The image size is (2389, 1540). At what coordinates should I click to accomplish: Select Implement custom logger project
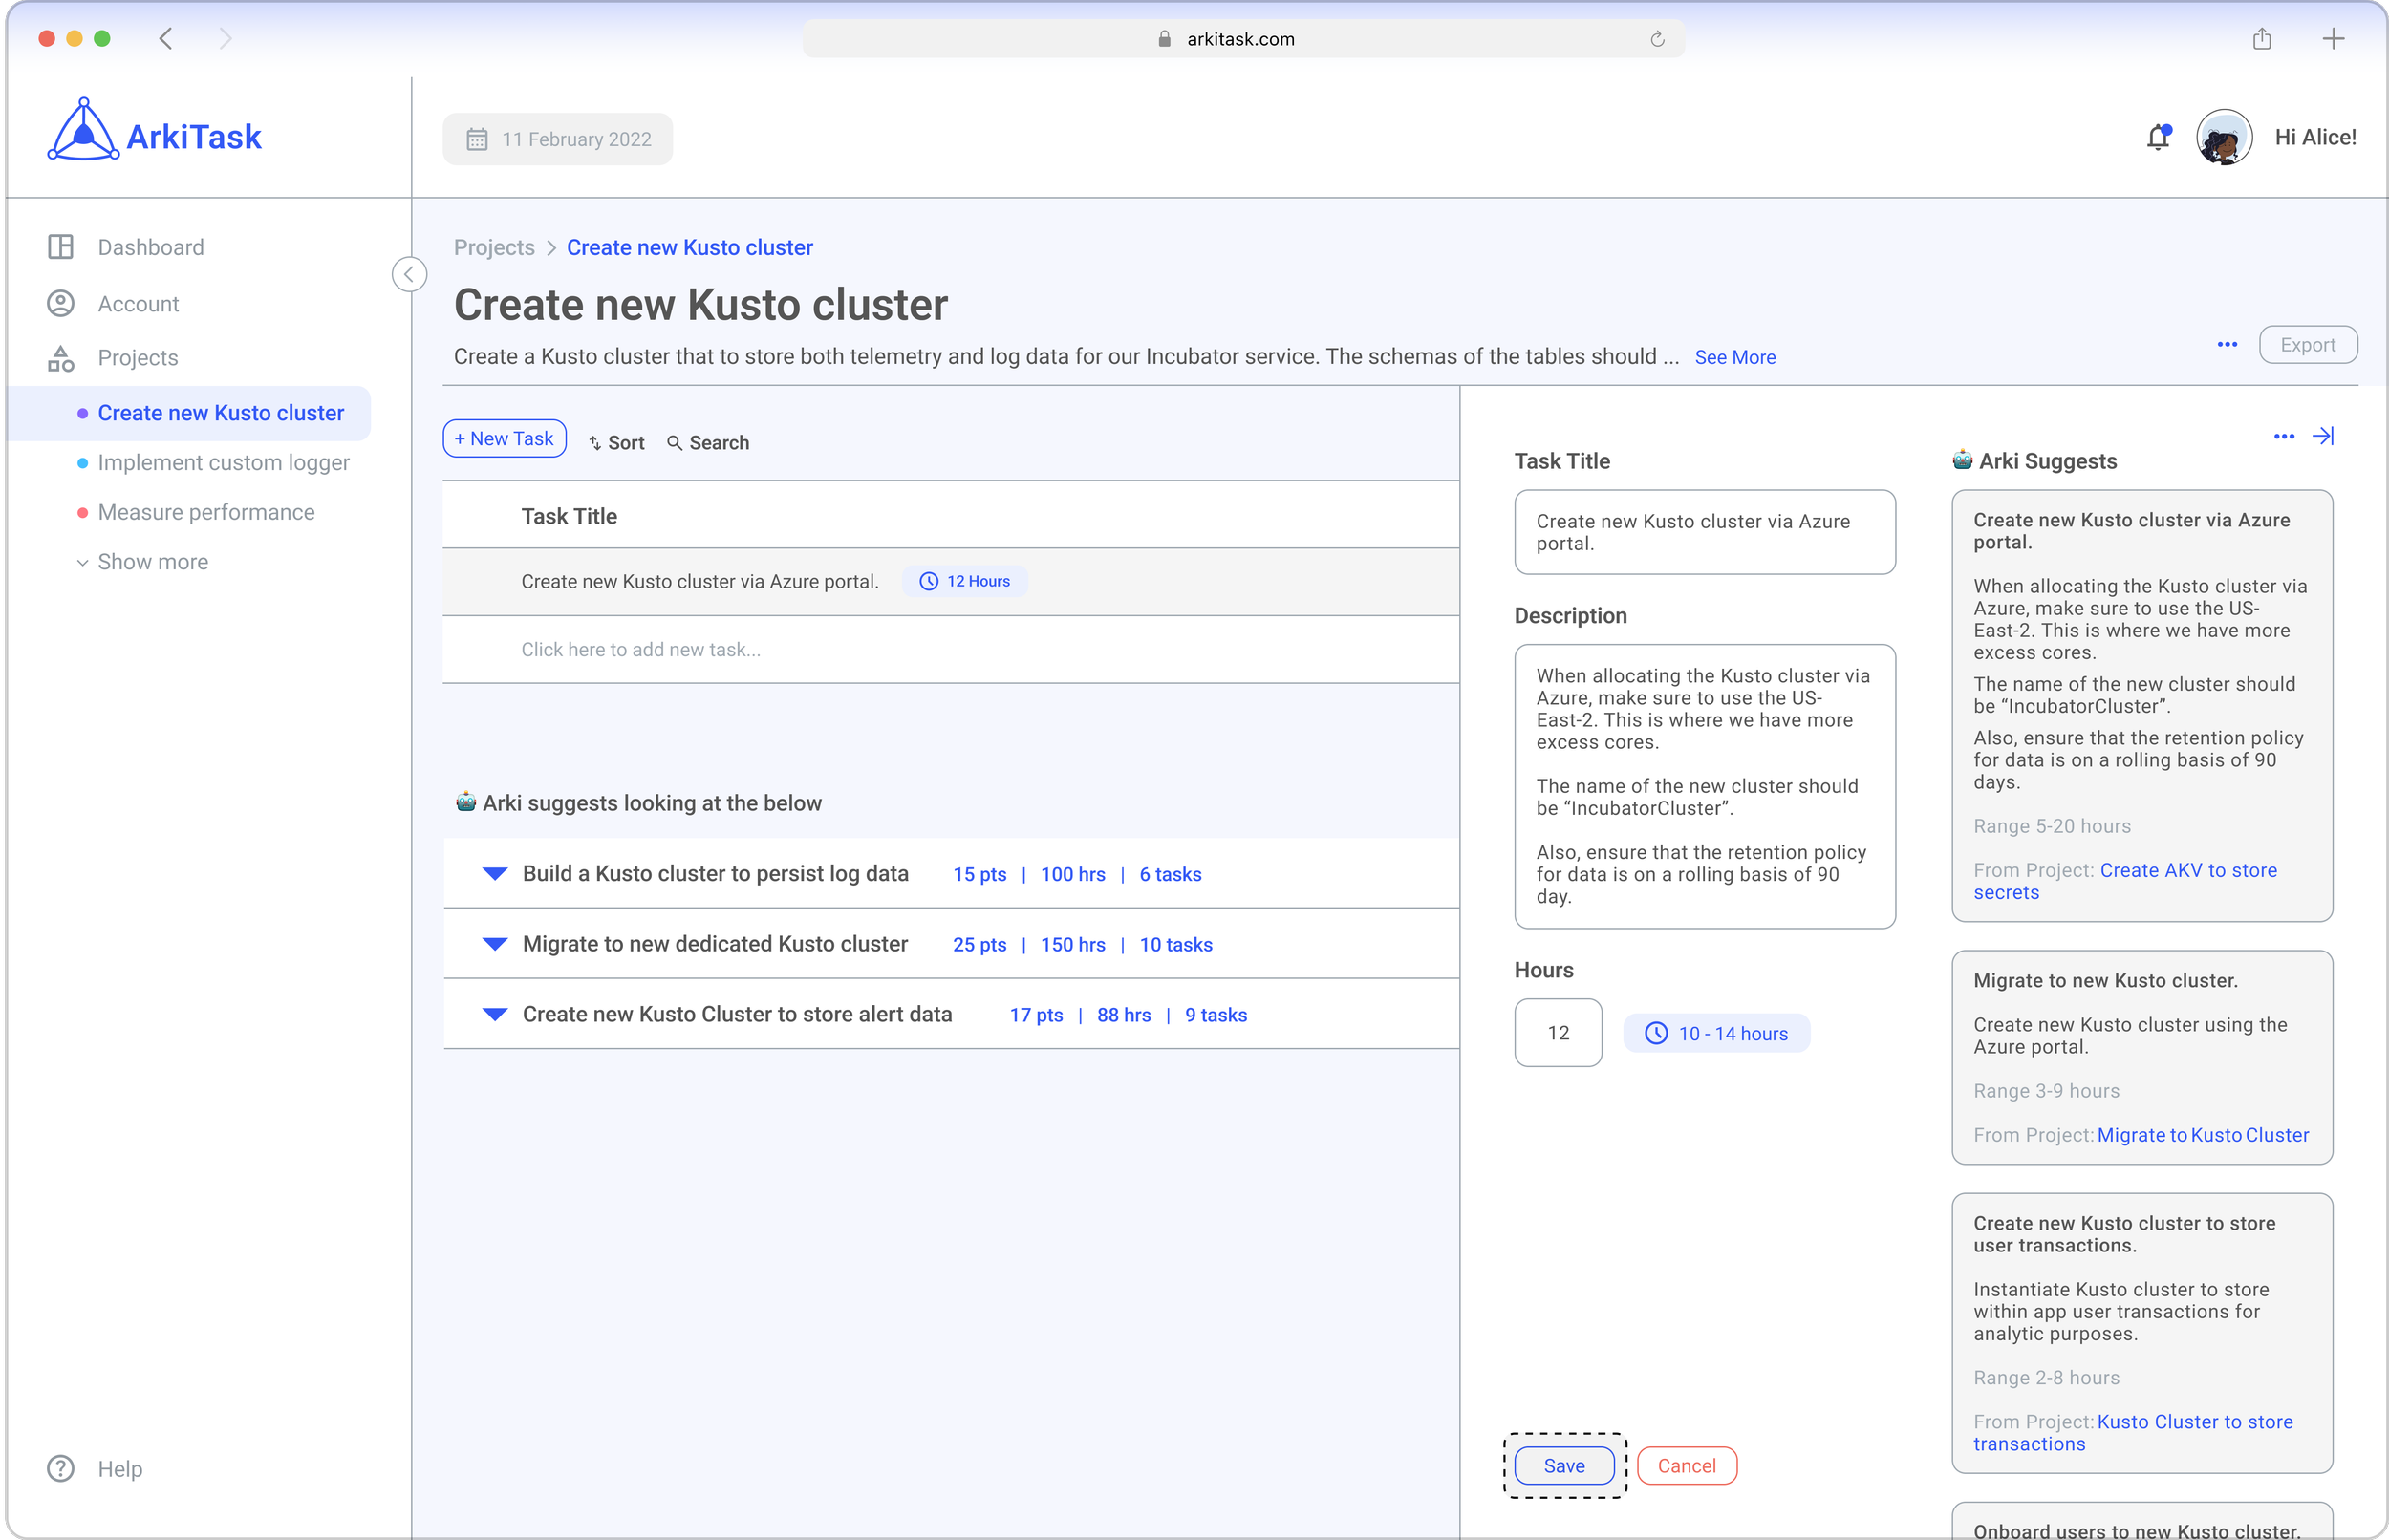coord(223,462)
